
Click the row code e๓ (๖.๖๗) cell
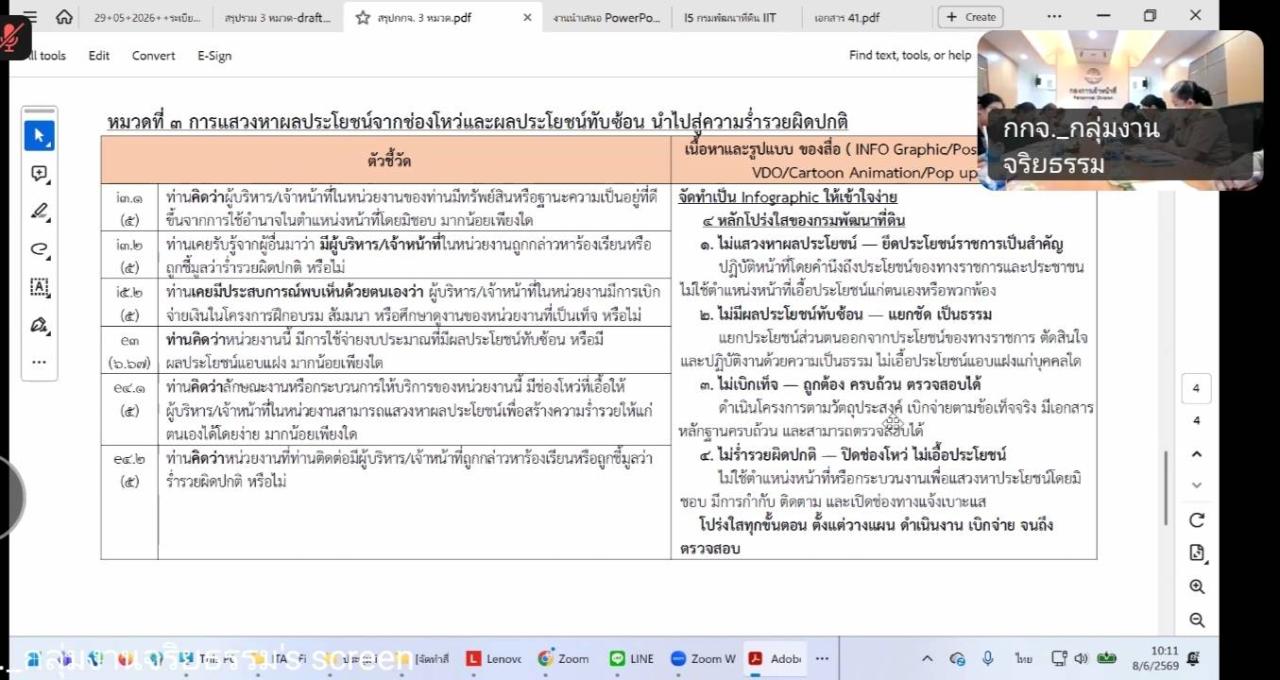pyautogui.click(x=130, y=350)
